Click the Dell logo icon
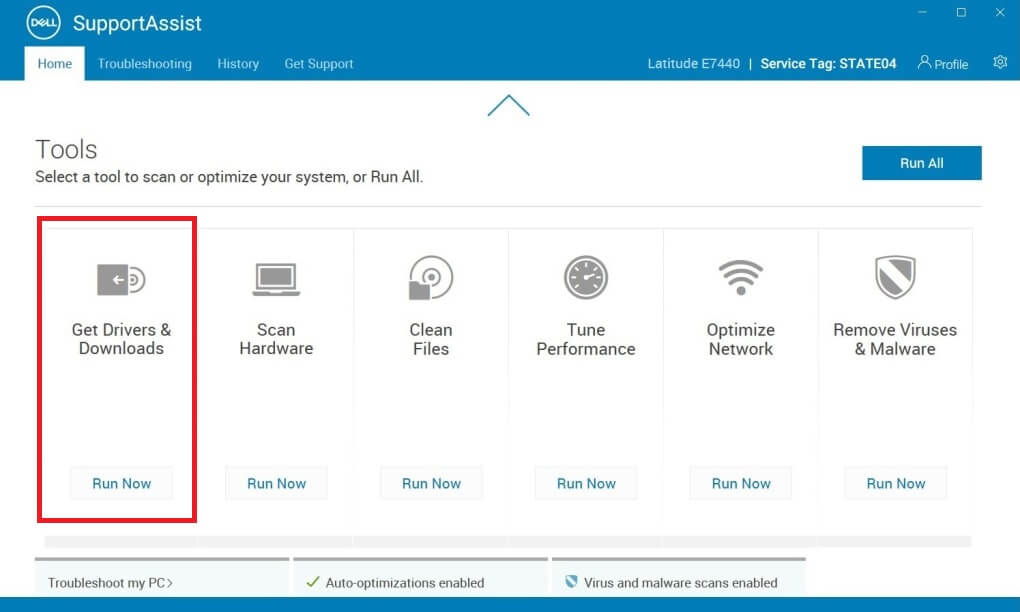Viewport: 1020px width, 612px height. pyautogui.click(x=44, y=23)
